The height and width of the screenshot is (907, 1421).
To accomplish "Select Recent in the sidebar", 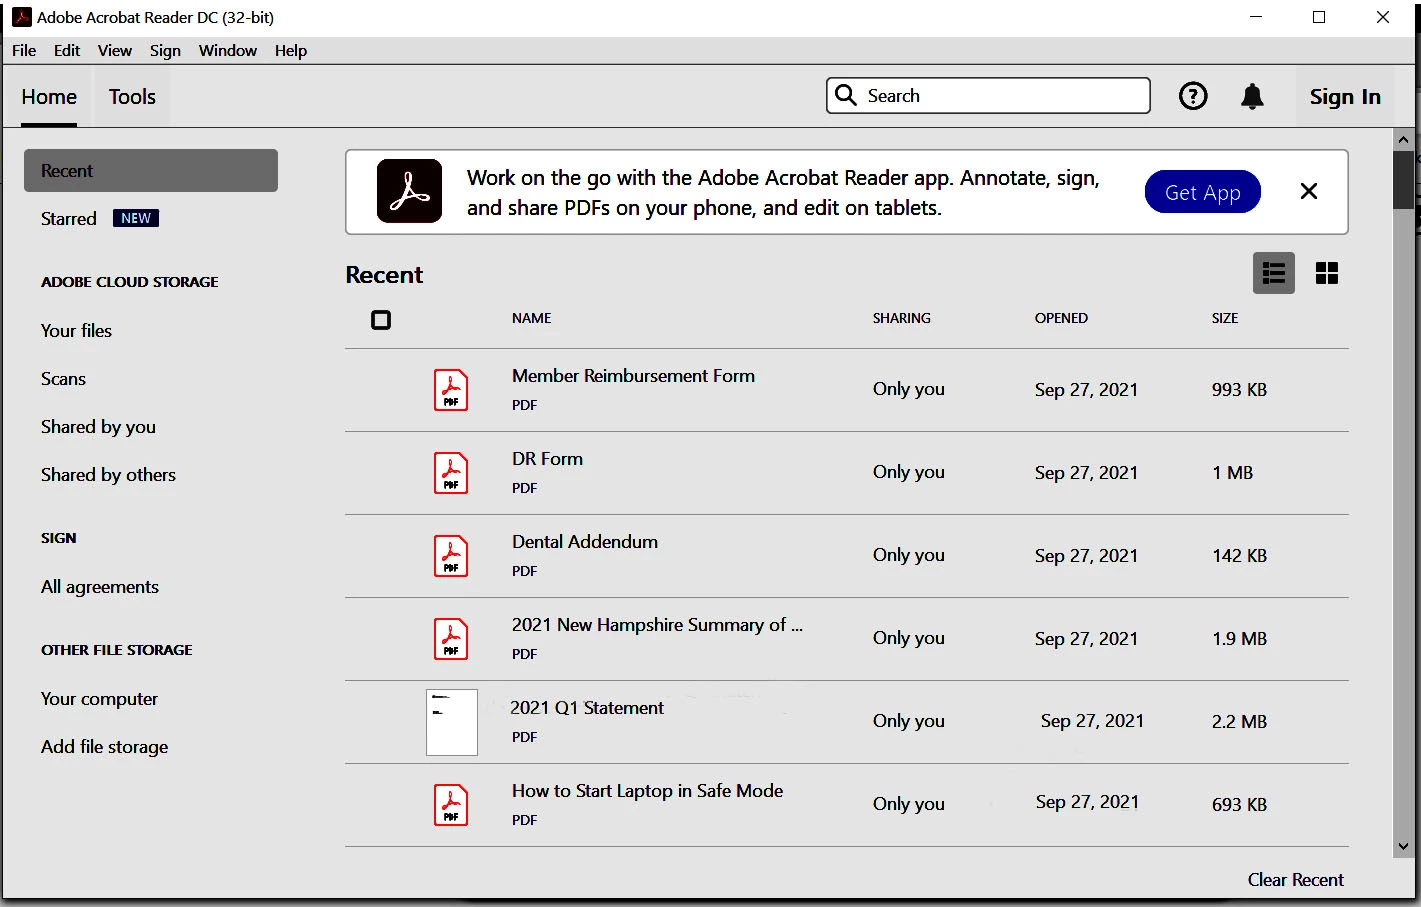I will point(151,171).
